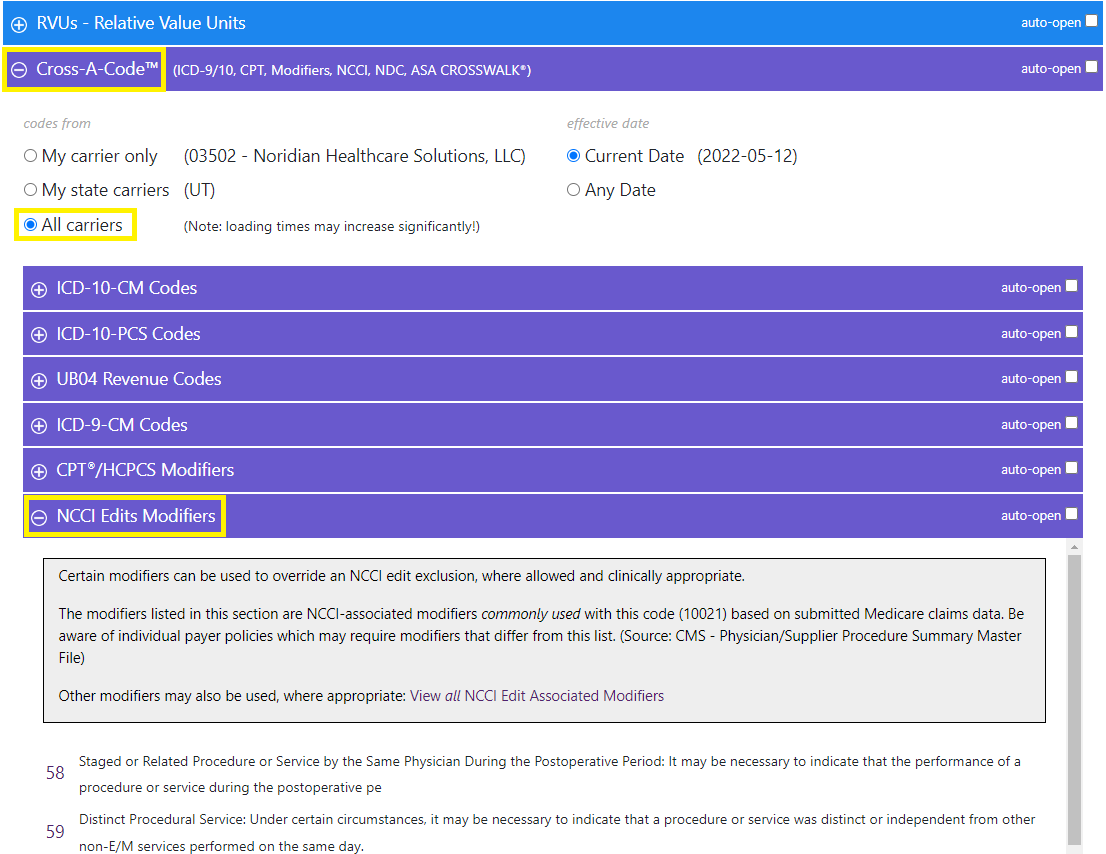
Task: Tick auto-open for ICD-10-PCS Codes
Action: coord(1071,331)
